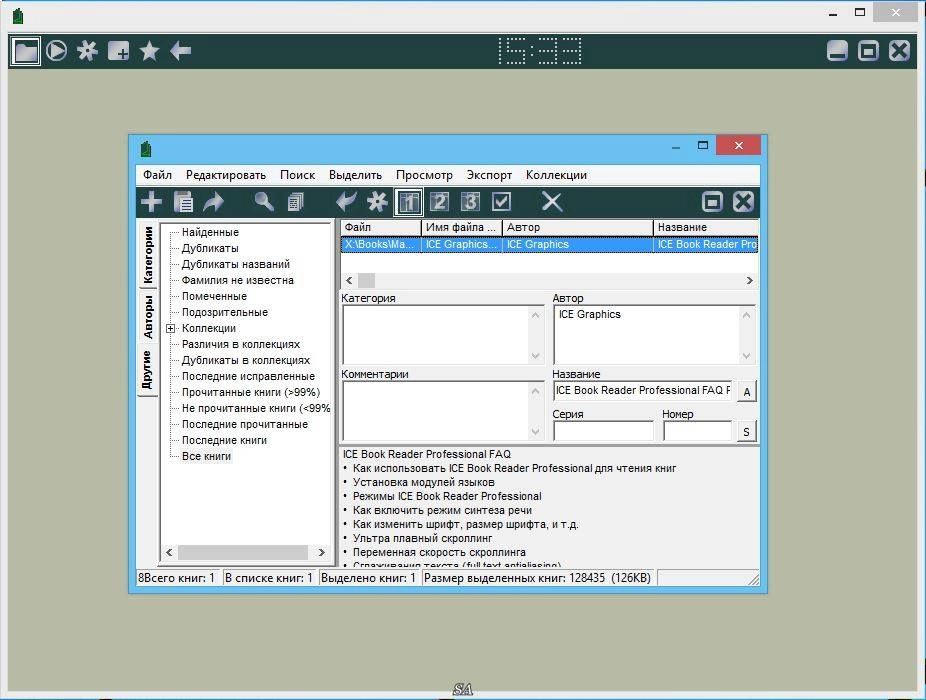Image resolution: width=926 pixels, height=700 pixels.
Task: Open the library folder icon in main toolbar
Action: pyautogui.click(x=26, y=51)
